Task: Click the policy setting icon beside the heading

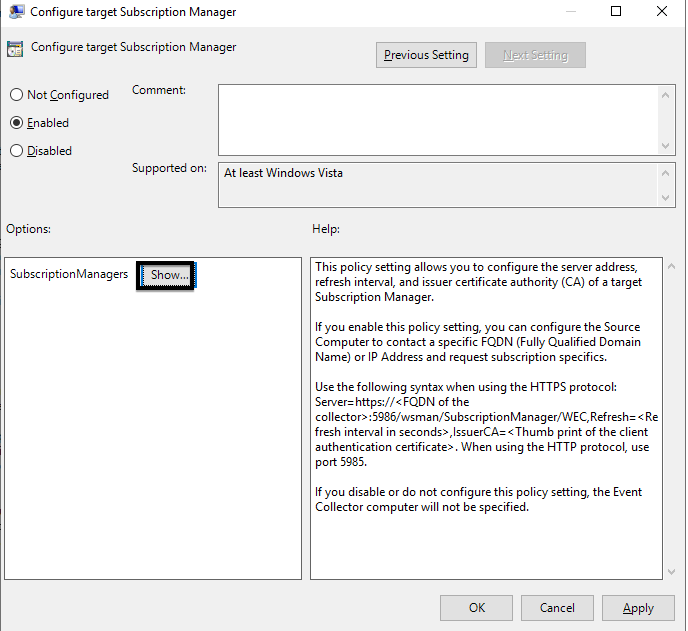Action: (x=15, y=49)
